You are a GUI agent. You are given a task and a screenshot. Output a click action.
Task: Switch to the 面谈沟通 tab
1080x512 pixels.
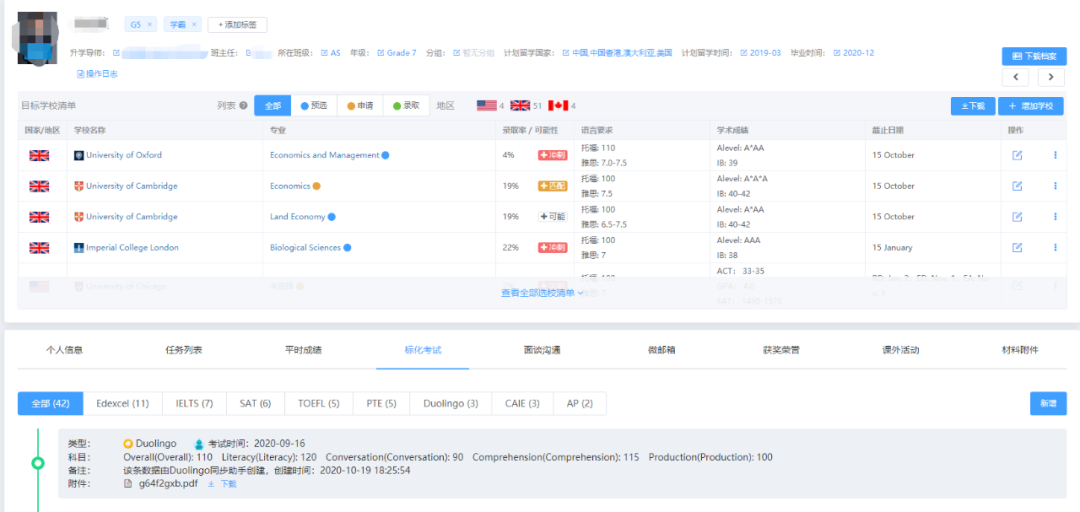tap(542, 350)
